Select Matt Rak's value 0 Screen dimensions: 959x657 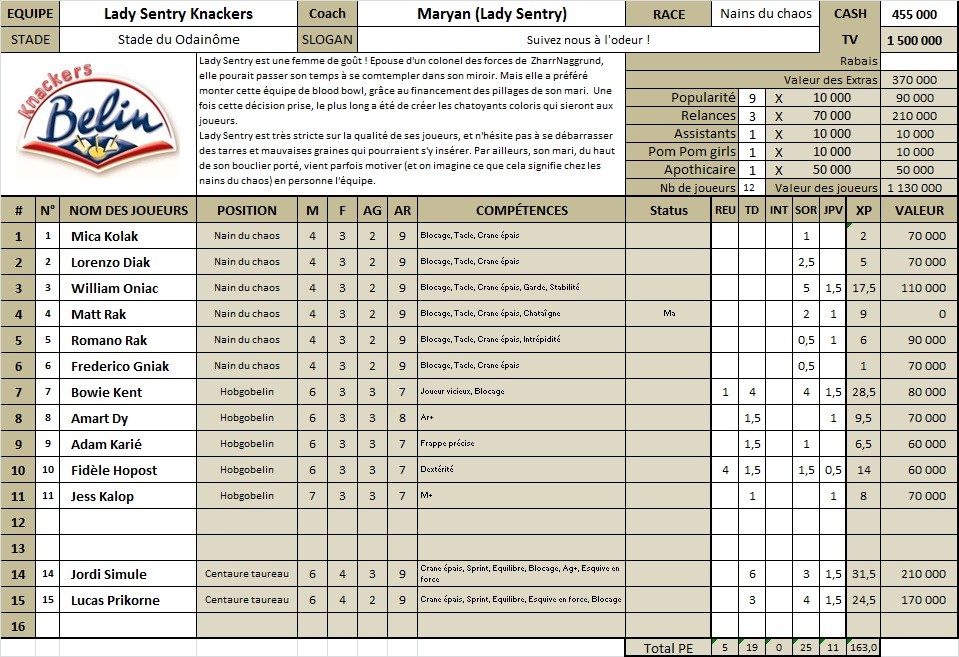[919, 314]
